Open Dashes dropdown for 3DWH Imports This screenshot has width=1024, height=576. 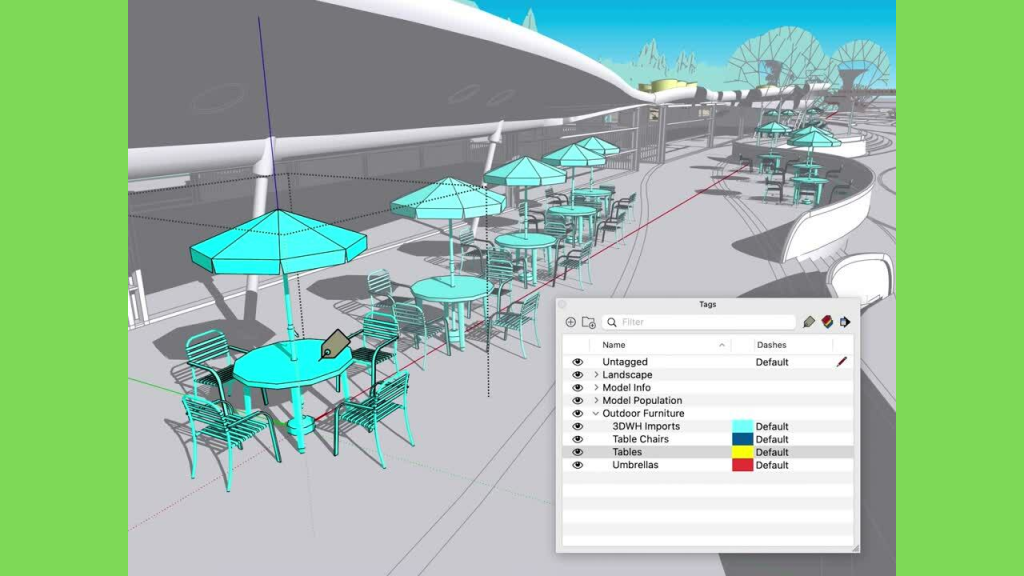coord(772,426)
